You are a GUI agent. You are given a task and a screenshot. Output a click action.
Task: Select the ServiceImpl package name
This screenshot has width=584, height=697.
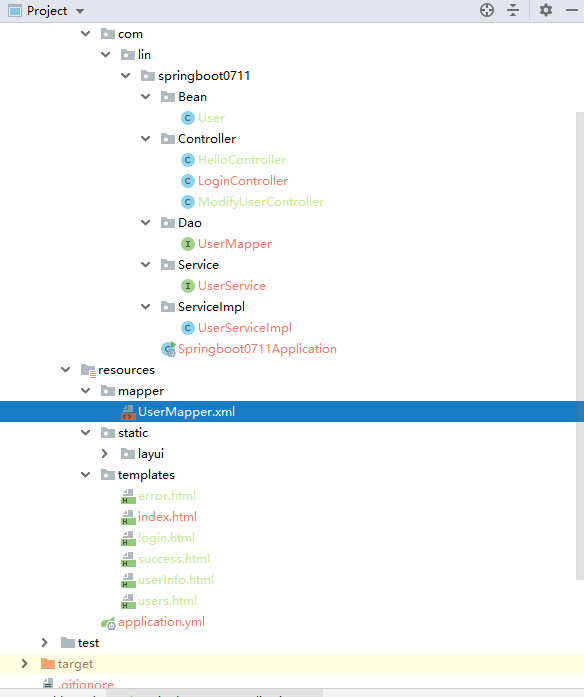tap(212, 307)
